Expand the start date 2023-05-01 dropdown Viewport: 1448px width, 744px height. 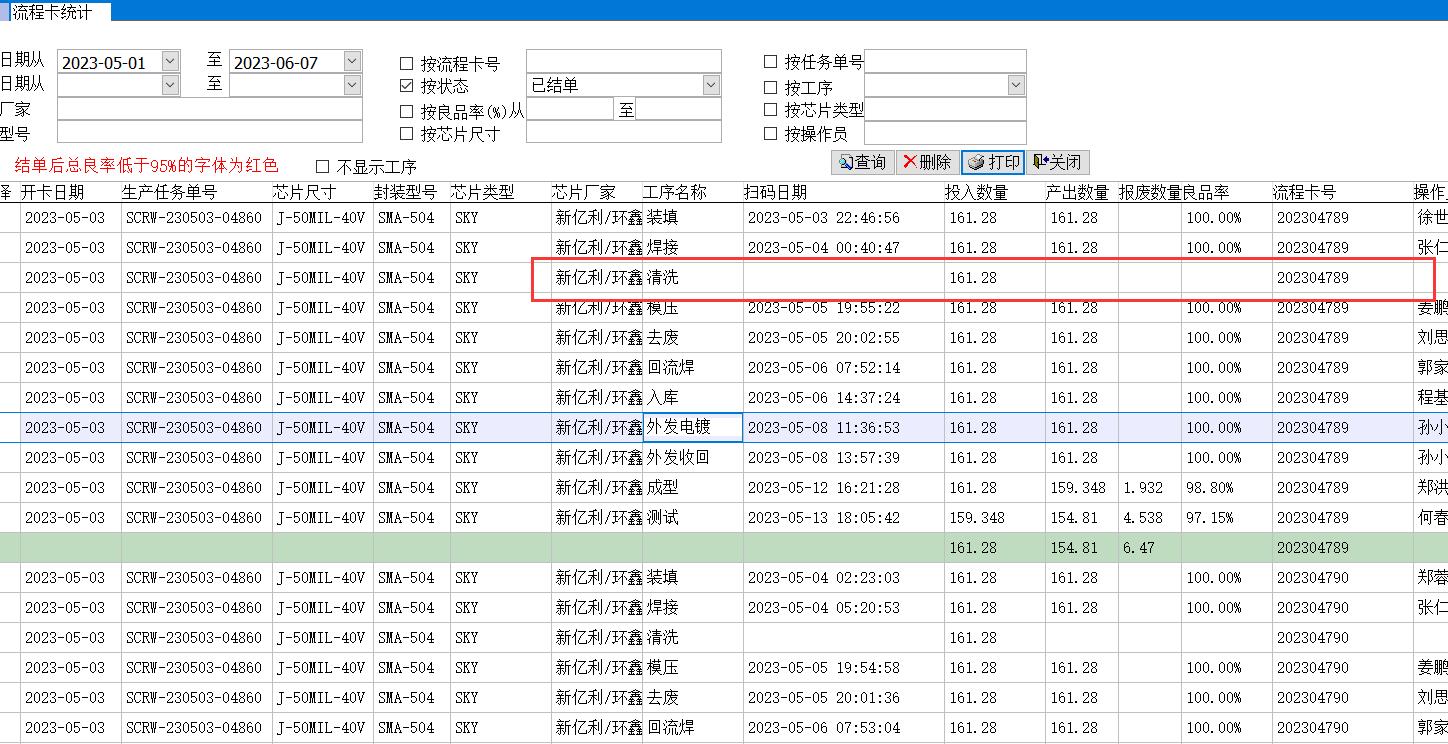[170, 62]
